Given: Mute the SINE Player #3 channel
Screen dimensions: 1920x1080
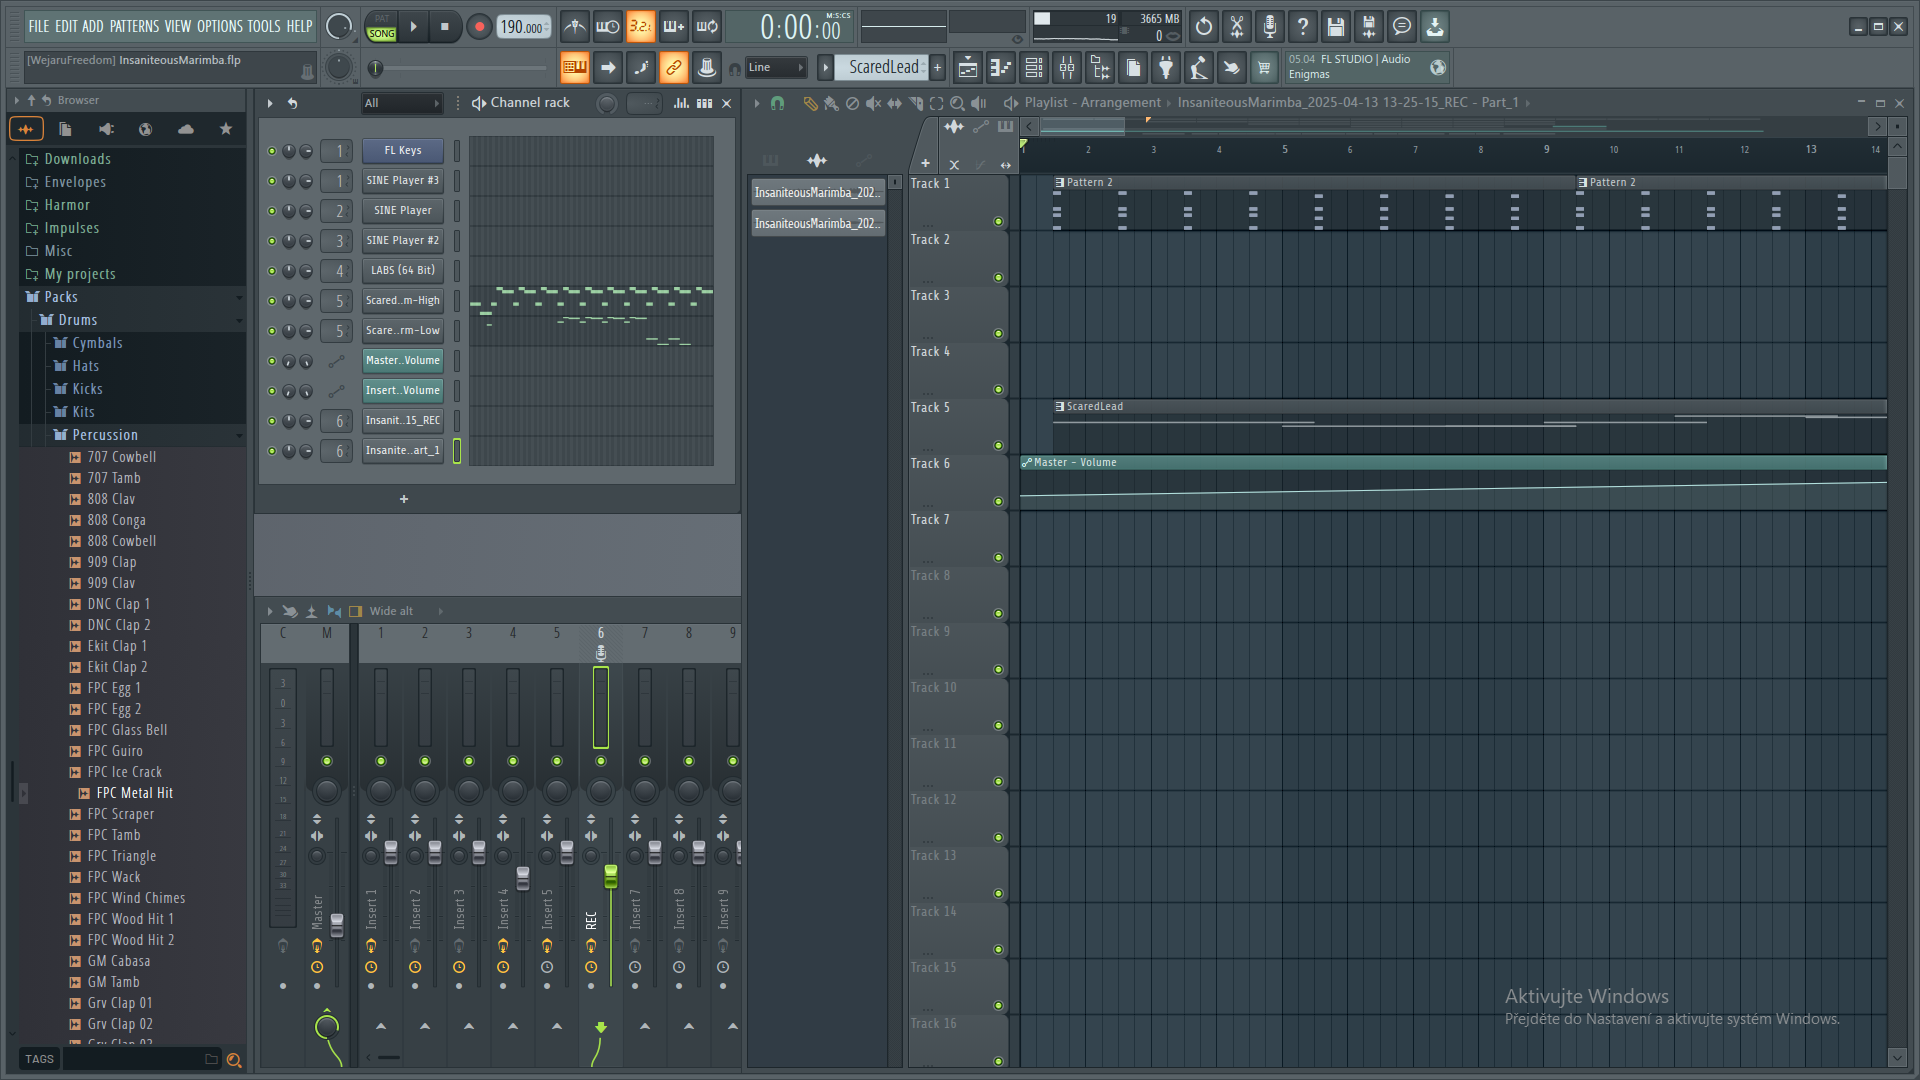Looking at the screenshot, I should coord(272,181).
